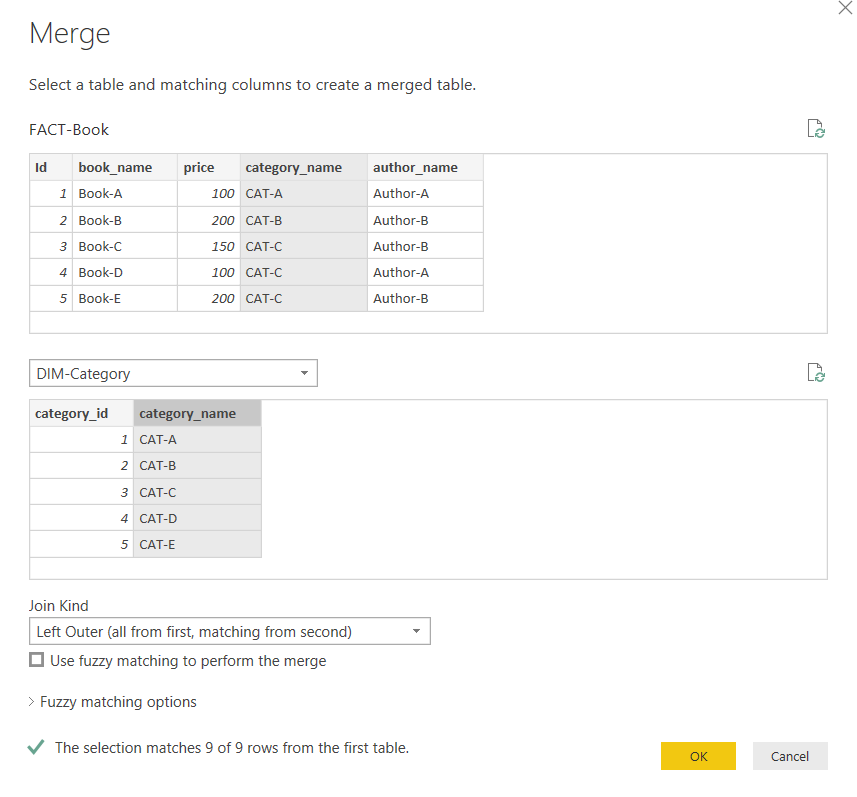Image resolution: width=857 pixels, height=797 pixels.
Task: Click the green match status checkmark
Action: click(x=36, y=747)
